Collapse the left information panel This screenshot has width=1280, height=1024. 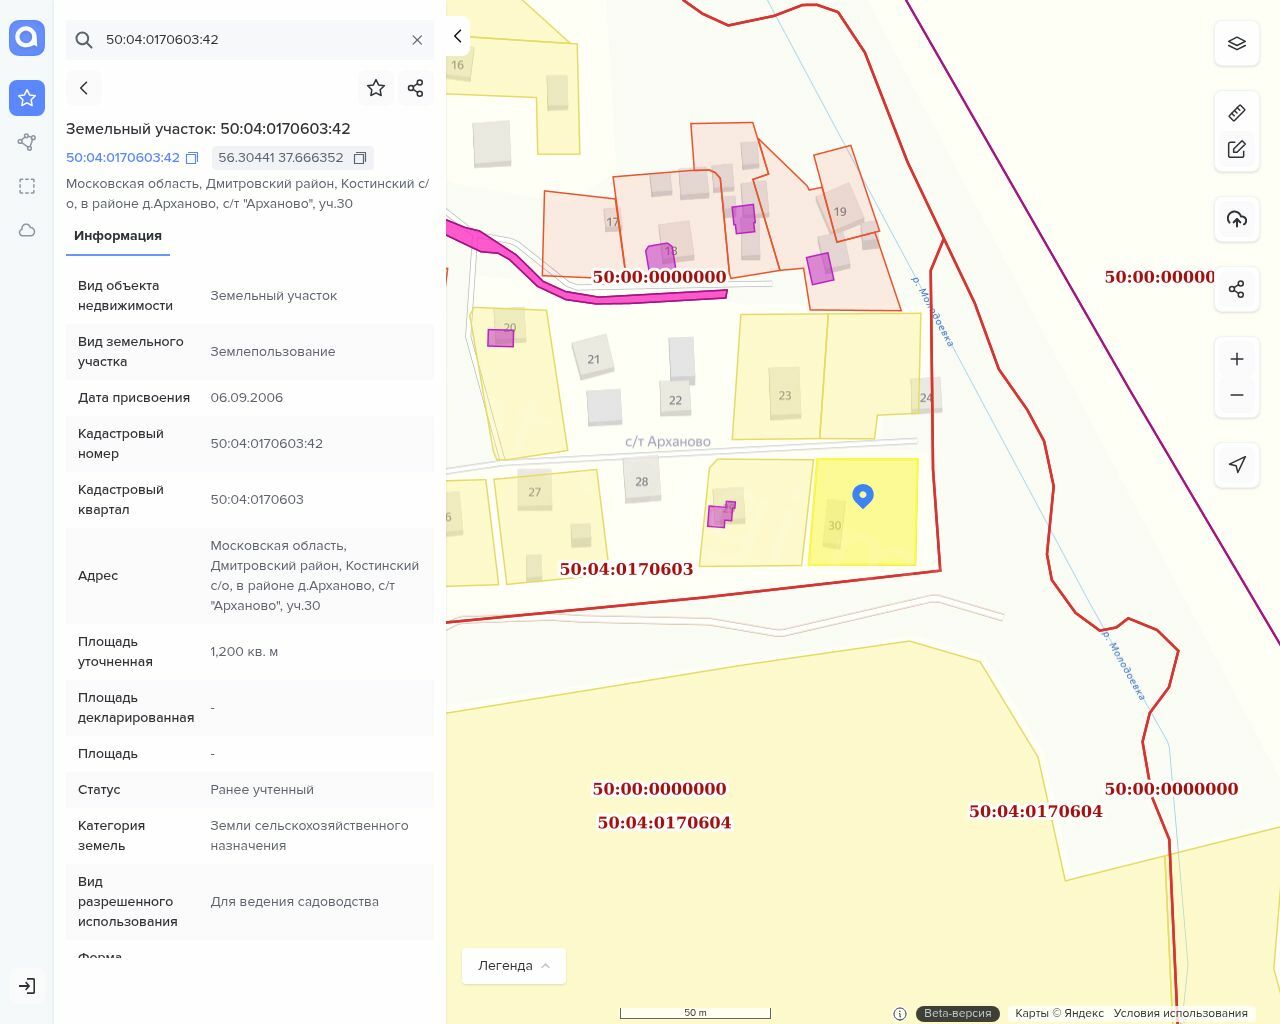click(x=457, y=36)
